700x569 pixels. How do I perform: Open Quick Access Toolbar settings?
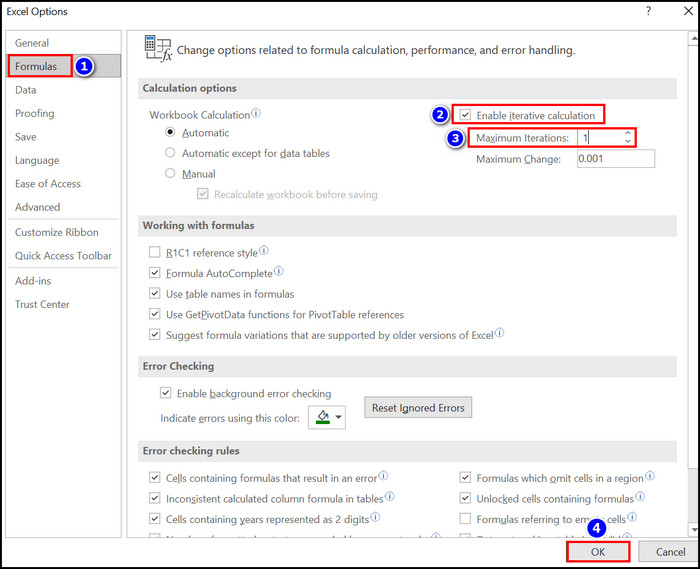pyautogui.click(x=63, y=256)
